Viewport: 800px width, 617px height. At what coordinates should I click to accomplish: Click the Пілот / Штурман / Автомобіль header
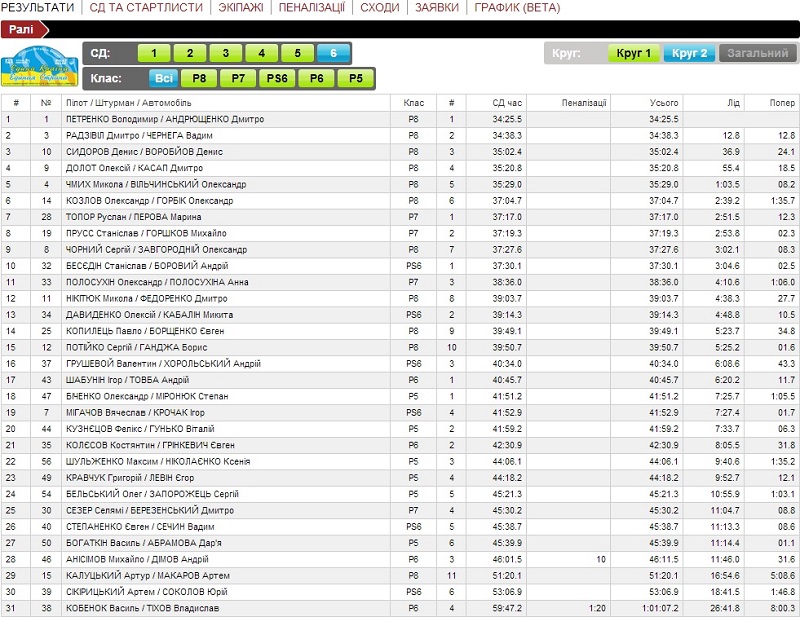110,103
